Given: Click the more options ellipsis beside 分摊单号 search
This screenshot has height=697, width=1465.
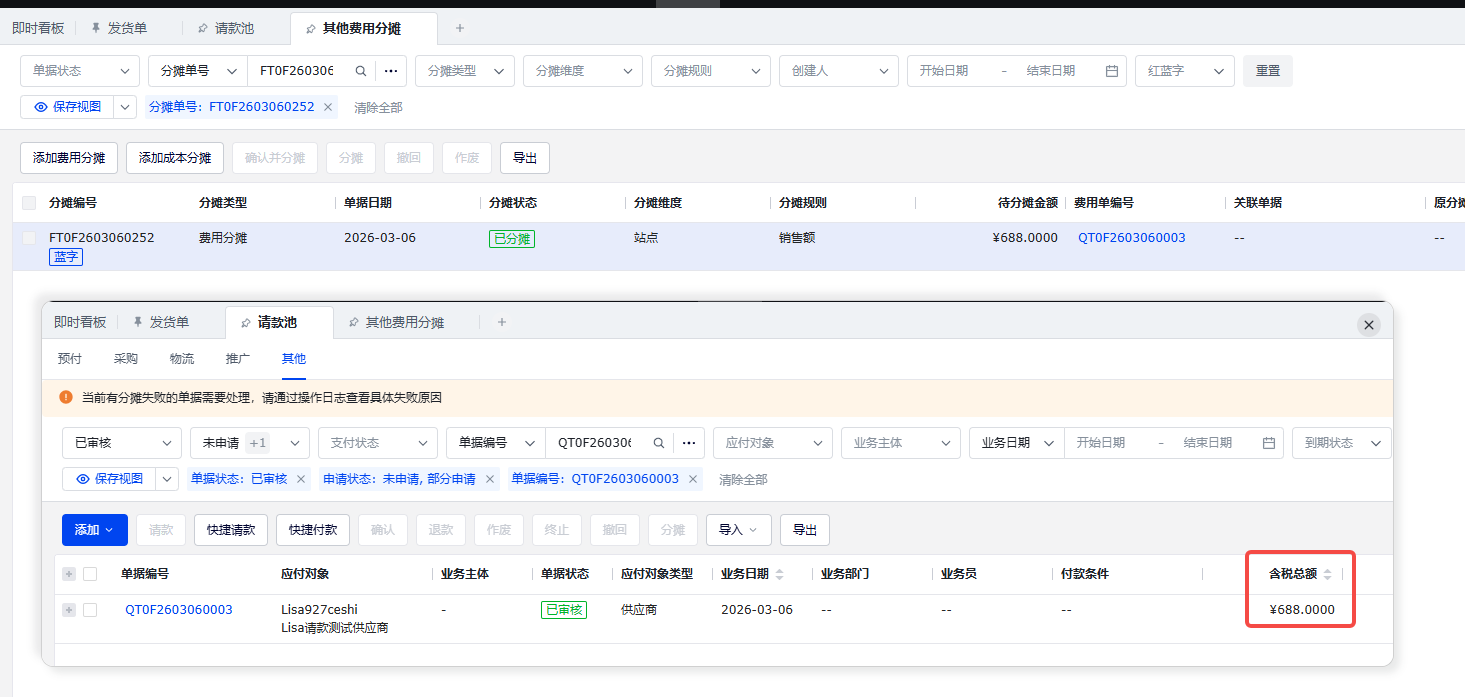Looking at the screenshot, I should (x=391, y=71).
